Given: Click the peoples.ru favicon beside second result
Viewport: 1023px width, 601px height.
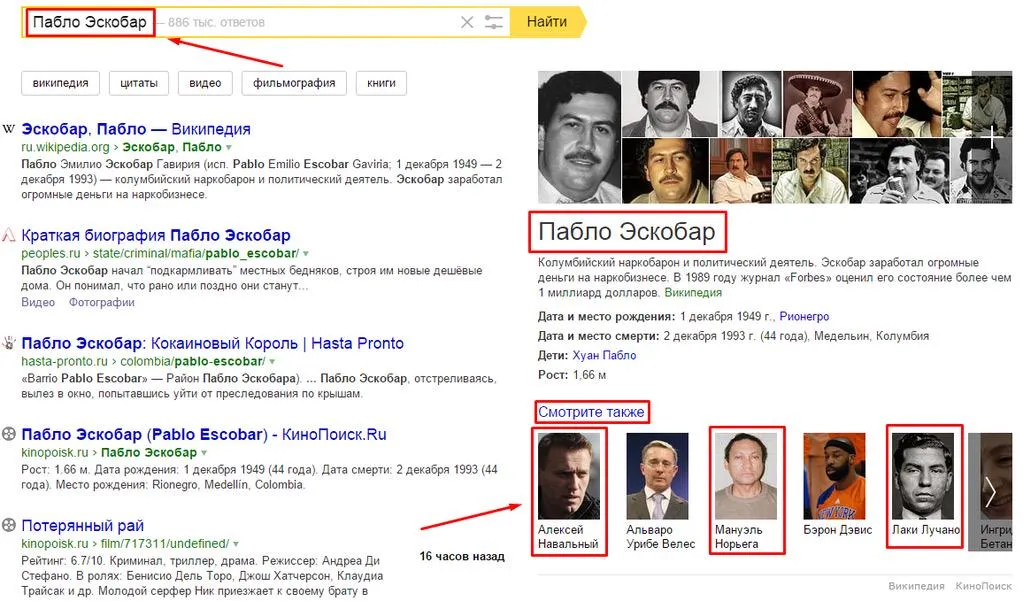Looking at the screenshot, I should pos(8,235).
